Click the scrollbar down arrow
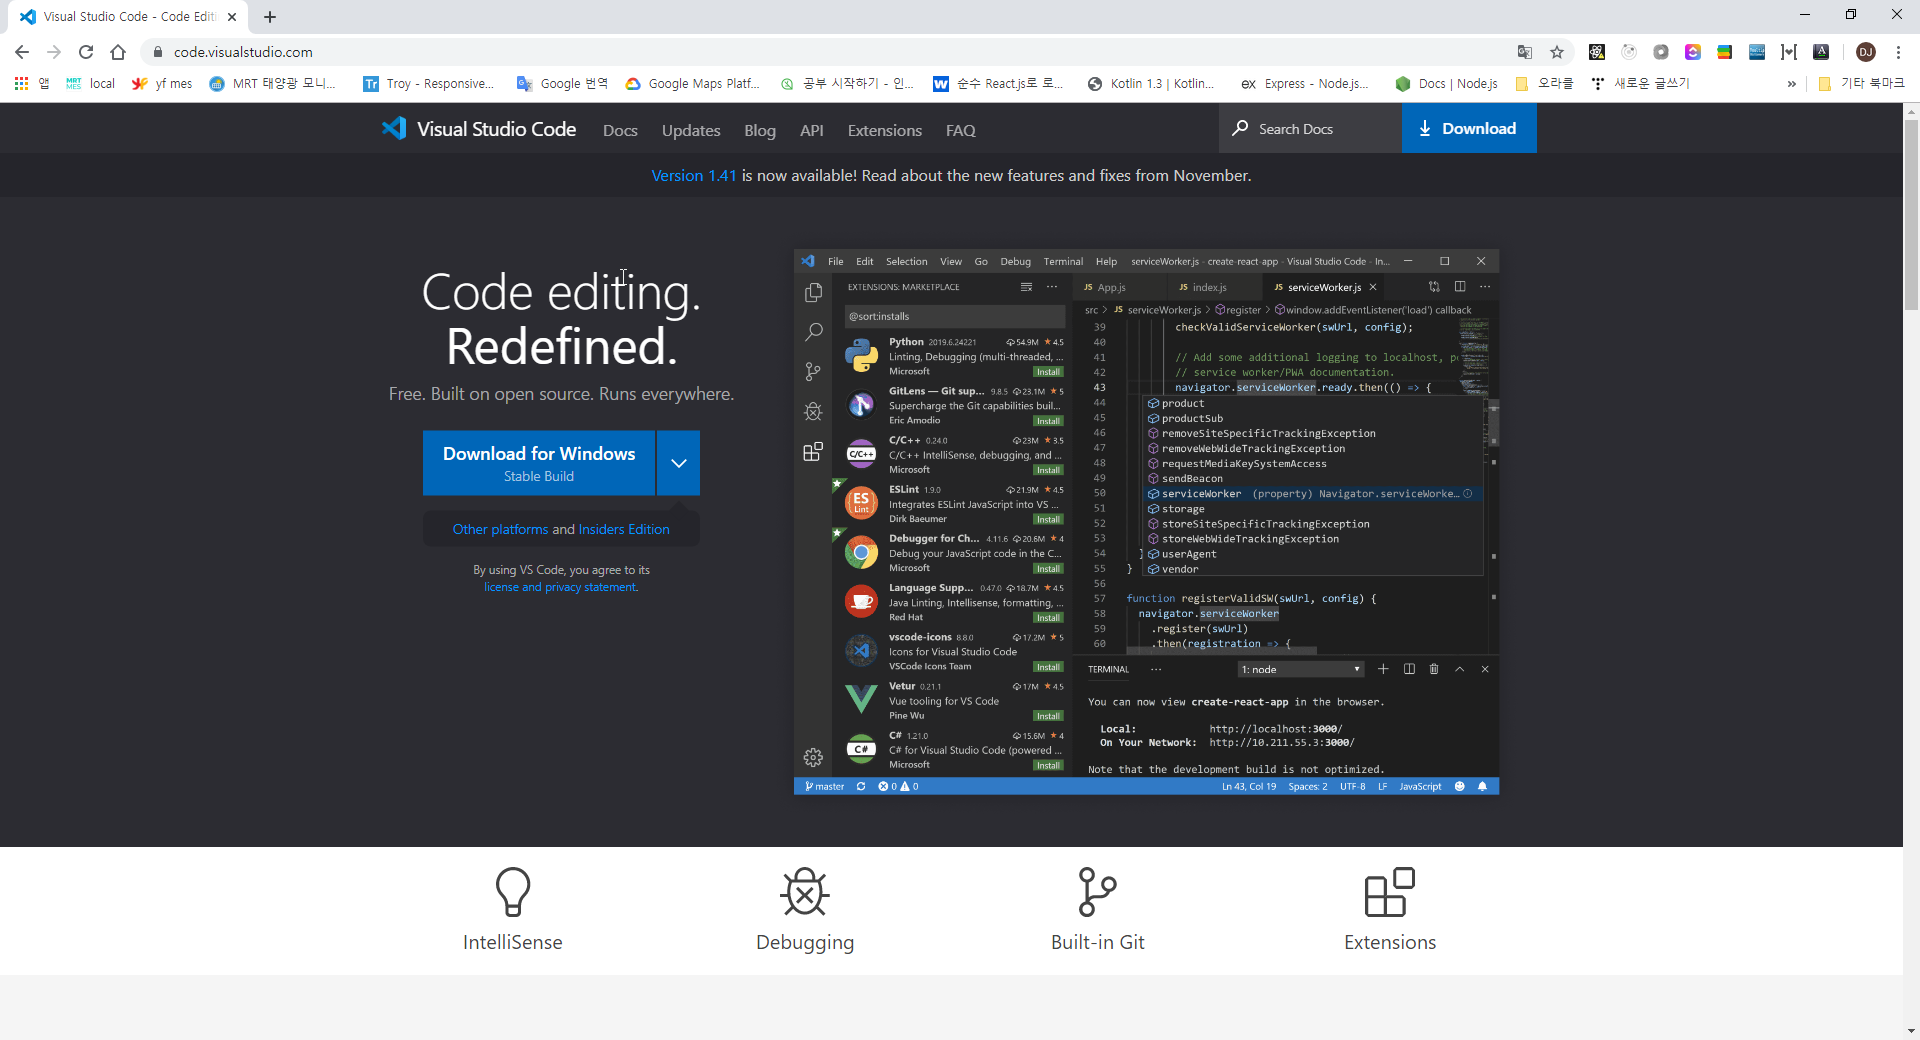The height and width of the screenshot is (1040, 1920). tap(1911, 1031)
